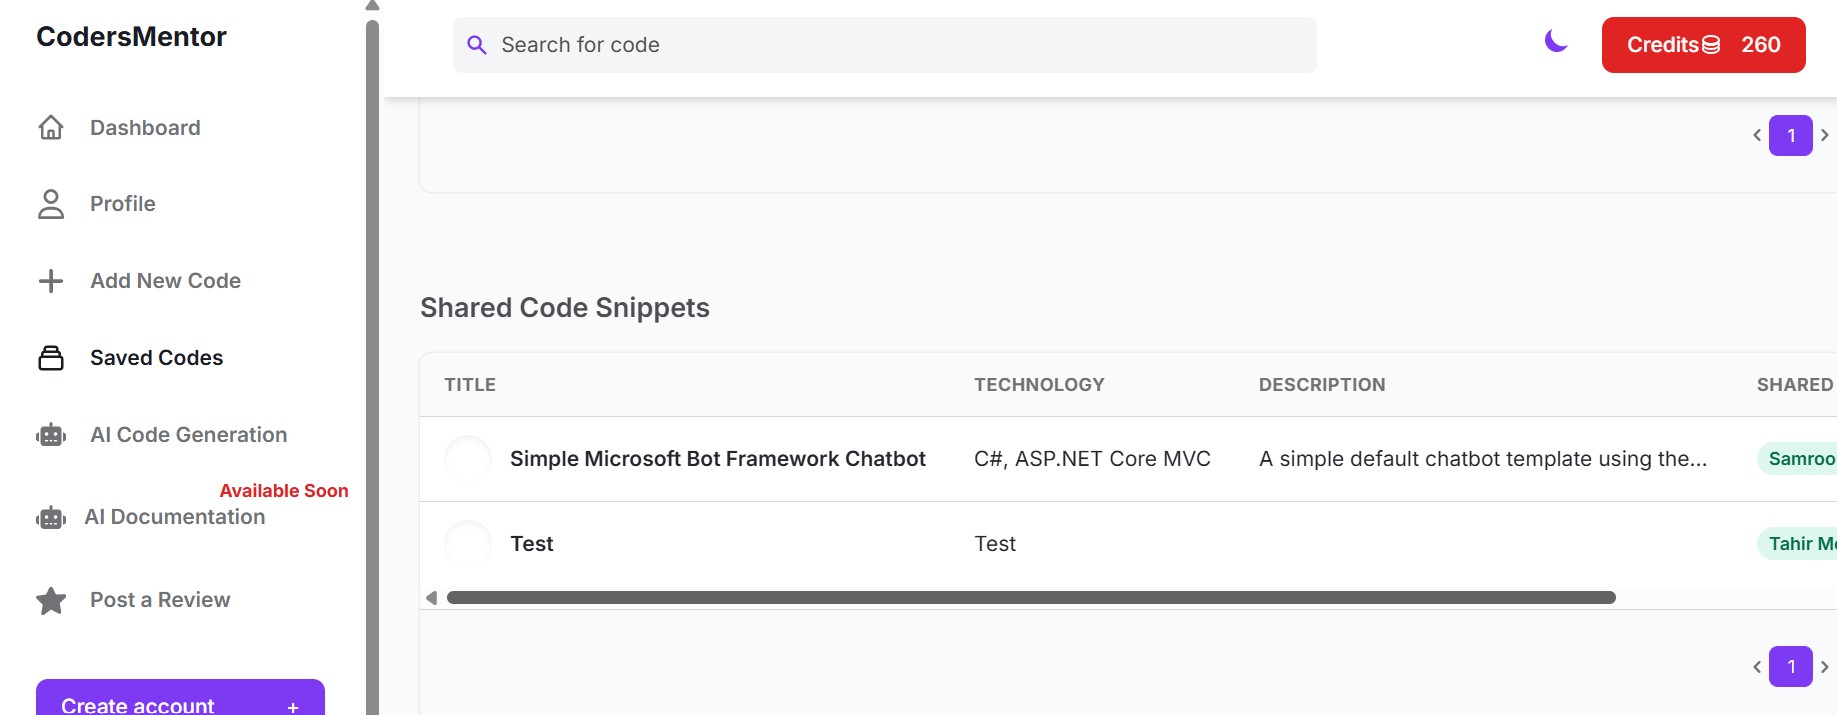Click the Dashboard home icon
The width and height of the screenshot is (1837, 715).
click(x=51, y=128)
